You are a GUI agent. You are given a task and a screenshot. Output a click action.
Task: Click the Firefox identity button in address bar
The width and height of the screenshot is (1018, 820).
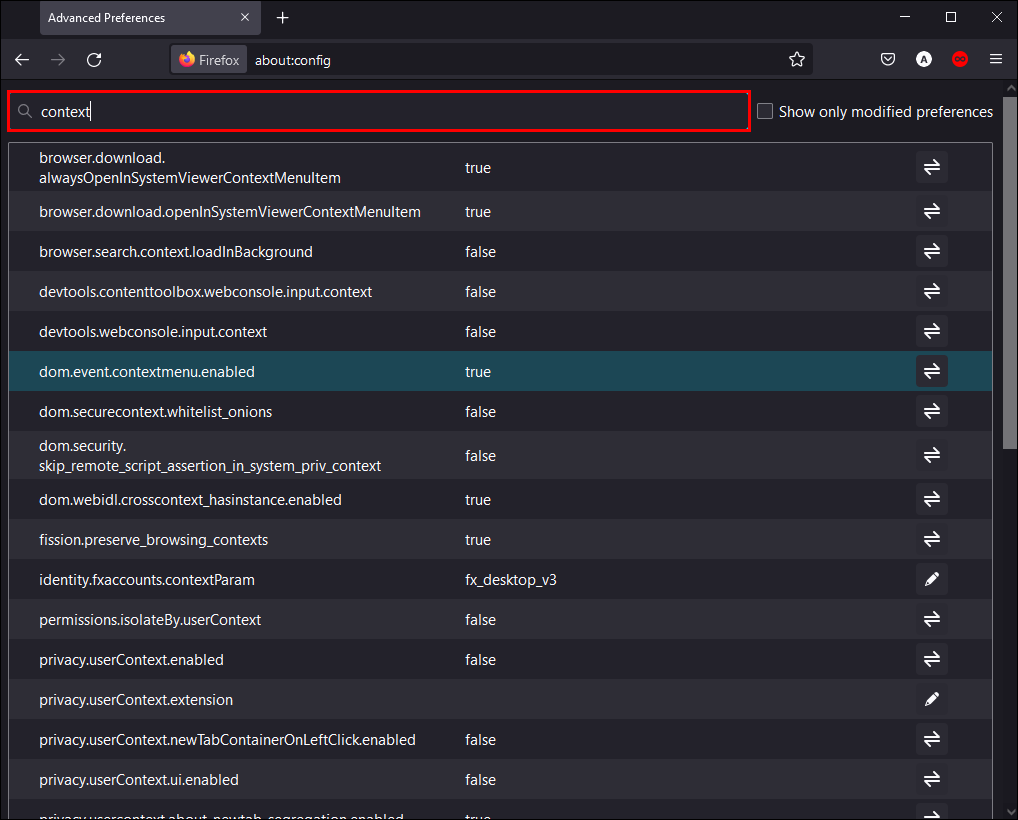(x=210, y=60)
